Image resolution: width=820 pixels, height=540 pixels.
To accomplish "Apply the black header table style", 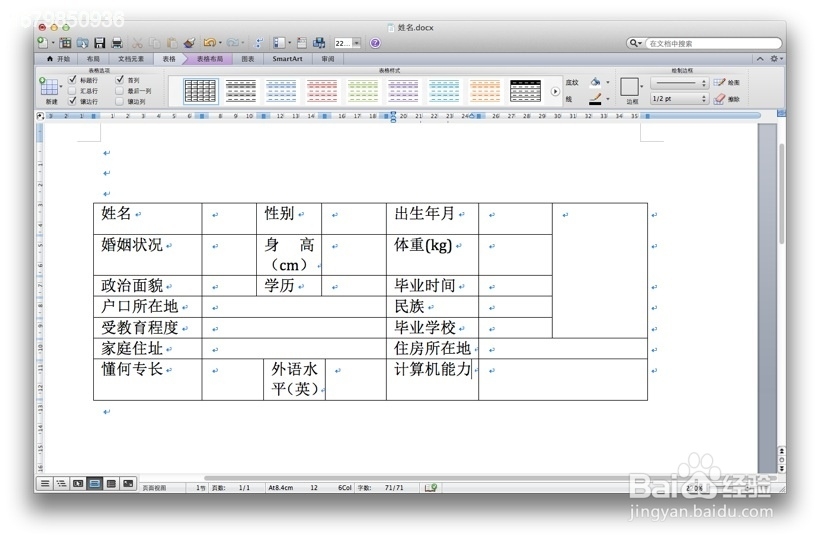I will (525, 91).
